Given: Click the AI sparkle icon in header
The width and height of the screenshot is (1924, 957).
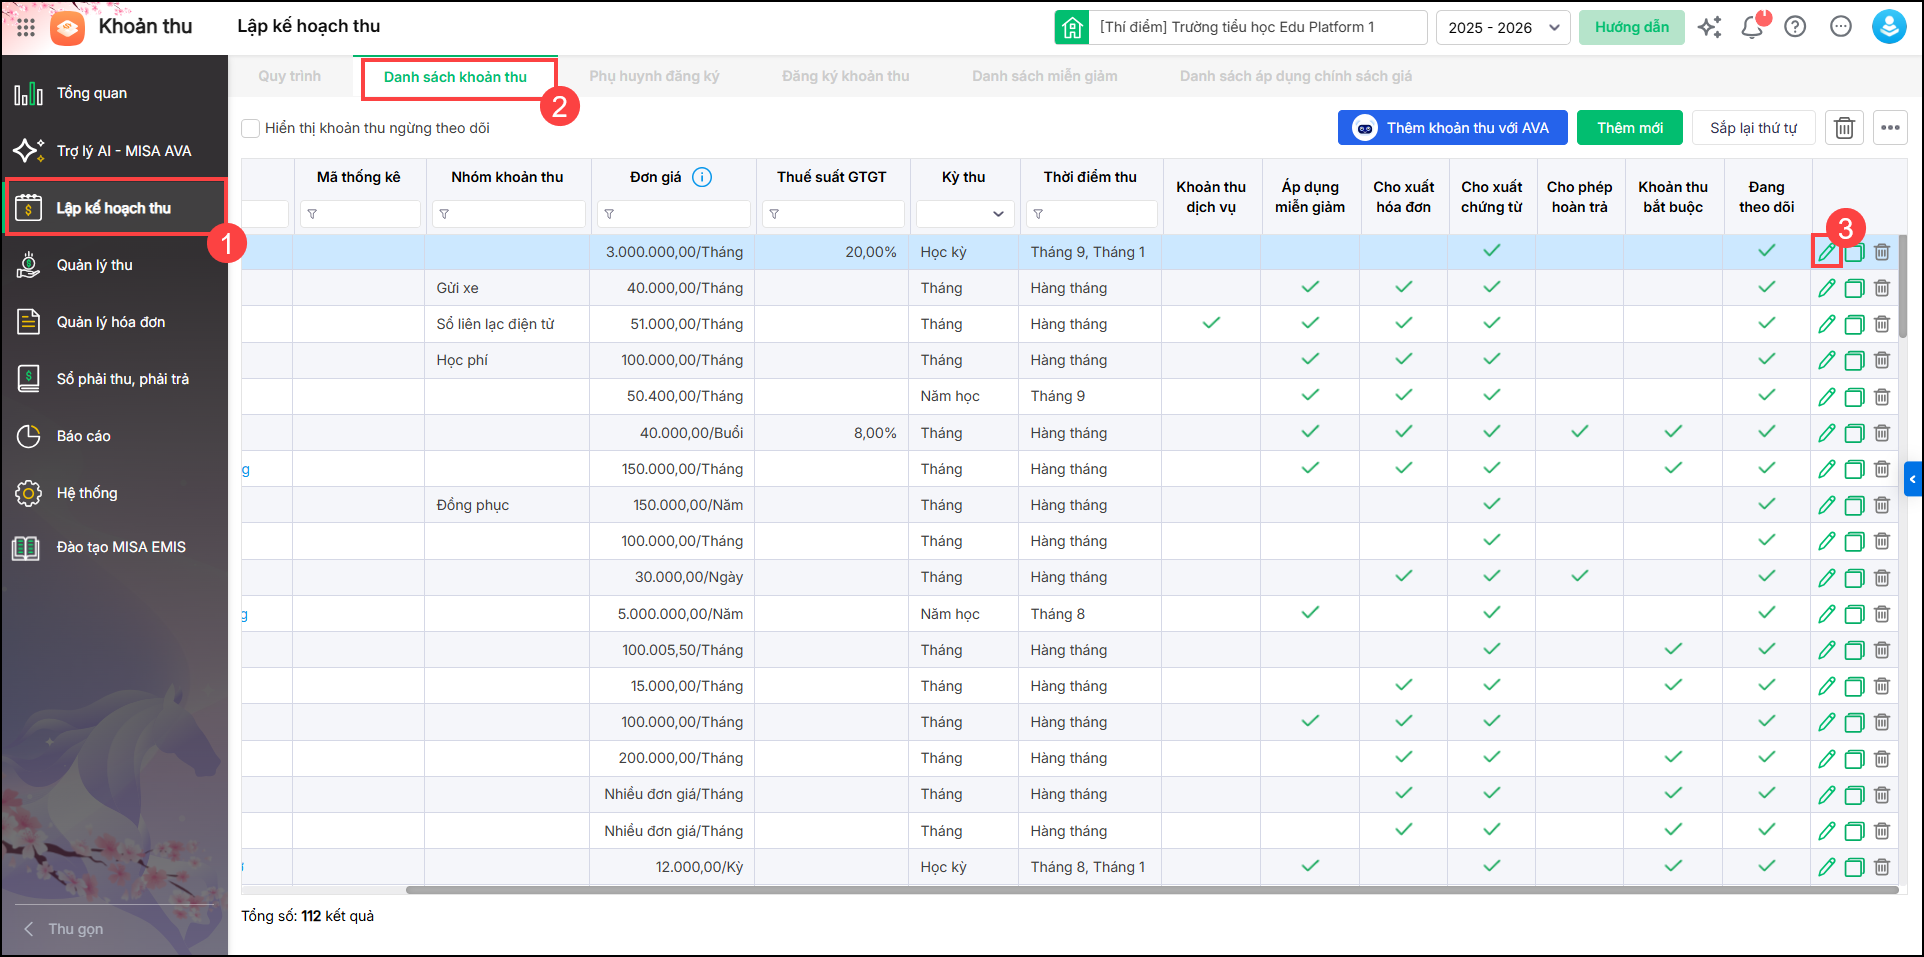Looking at the screenshot, I should [x=1709, y=27].
